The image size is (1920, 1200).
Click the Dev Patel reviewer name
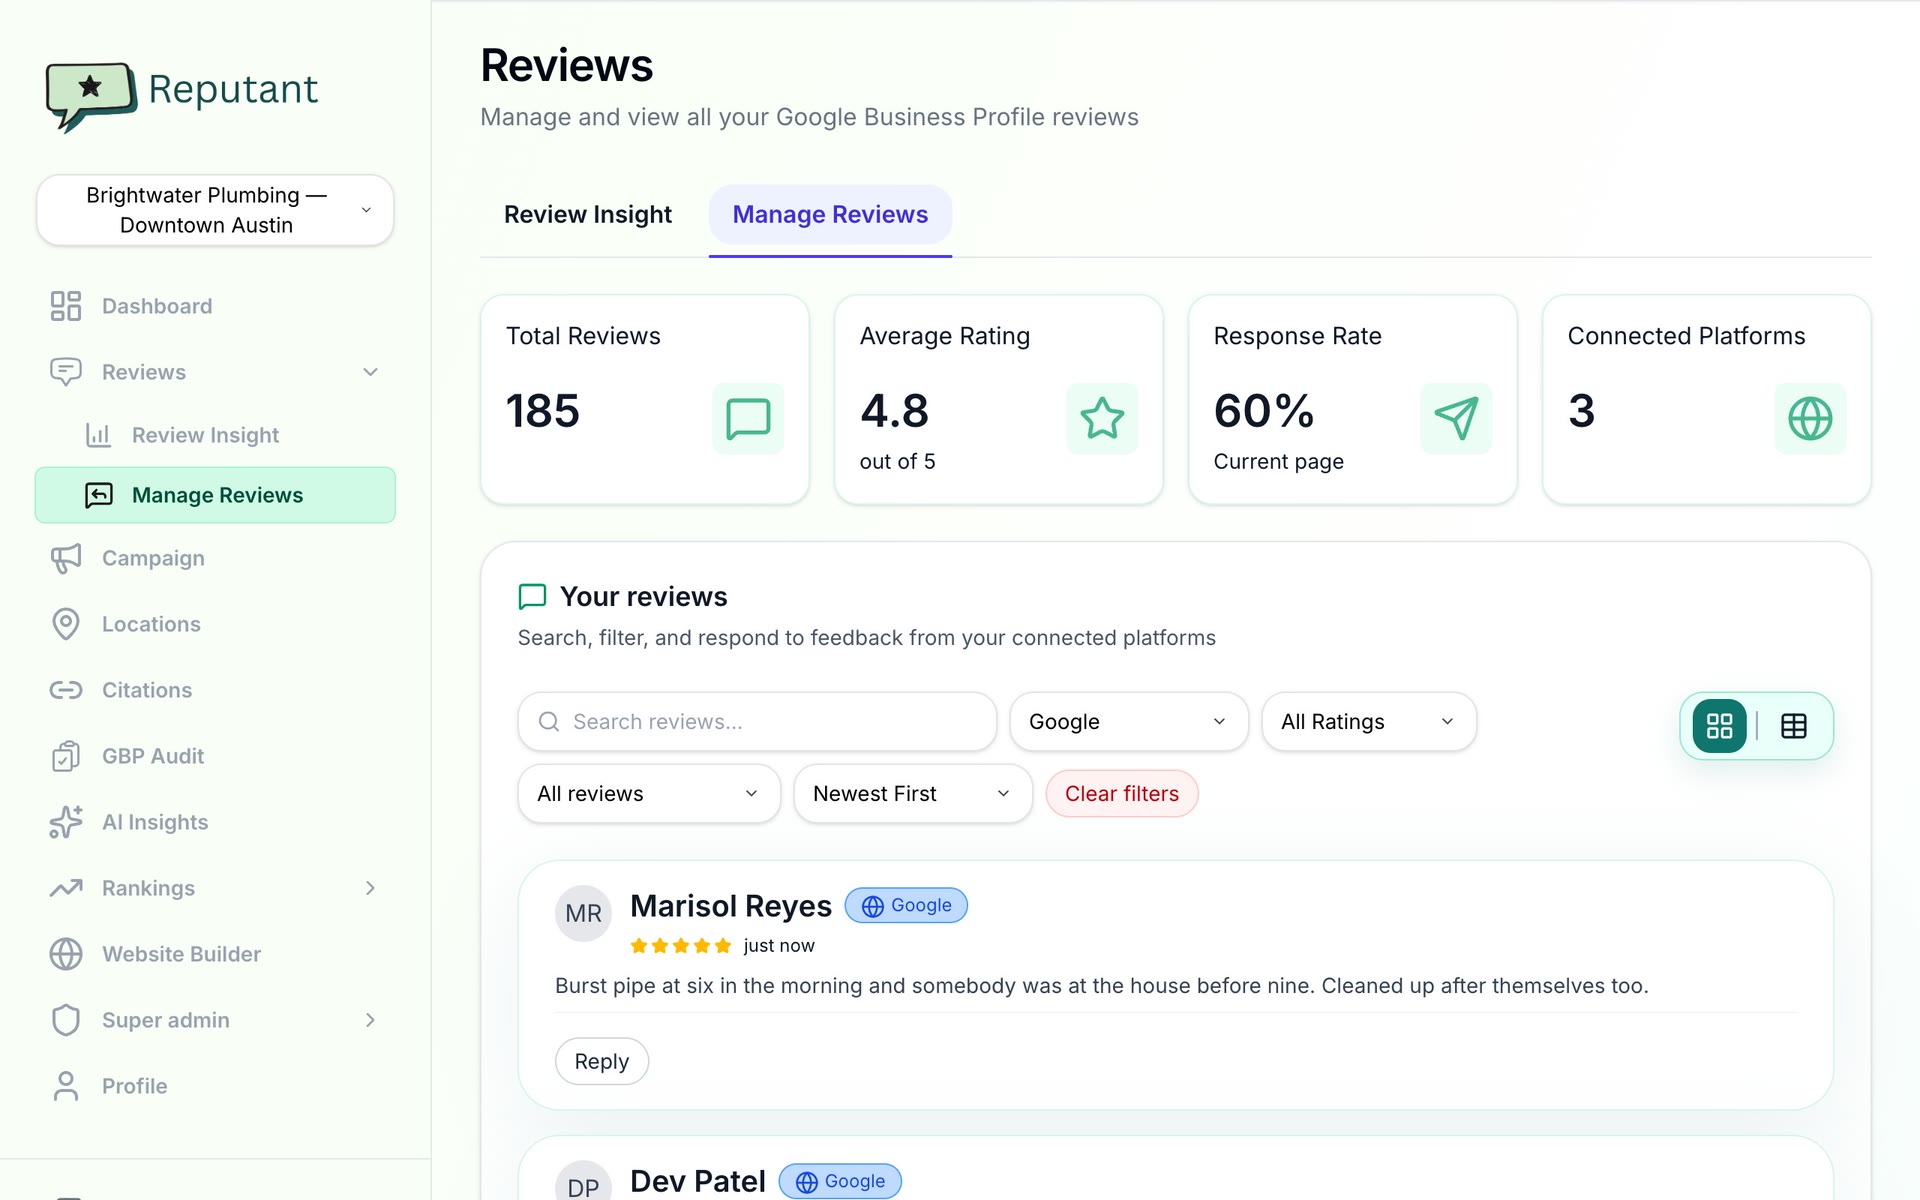tap(698, 1181)
